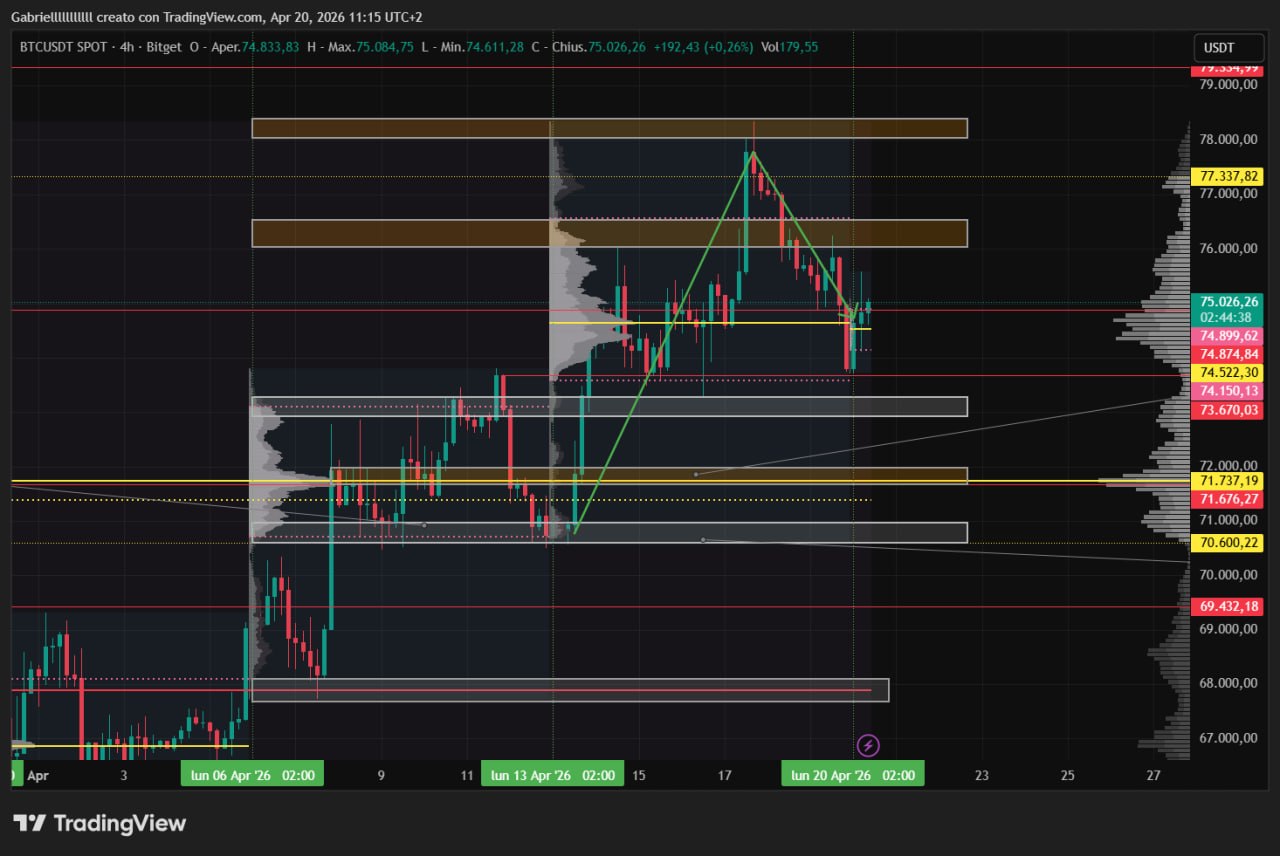Click the 76.000,00 price scale tick
The image size is (1280, 856).
coord(1227,249)
